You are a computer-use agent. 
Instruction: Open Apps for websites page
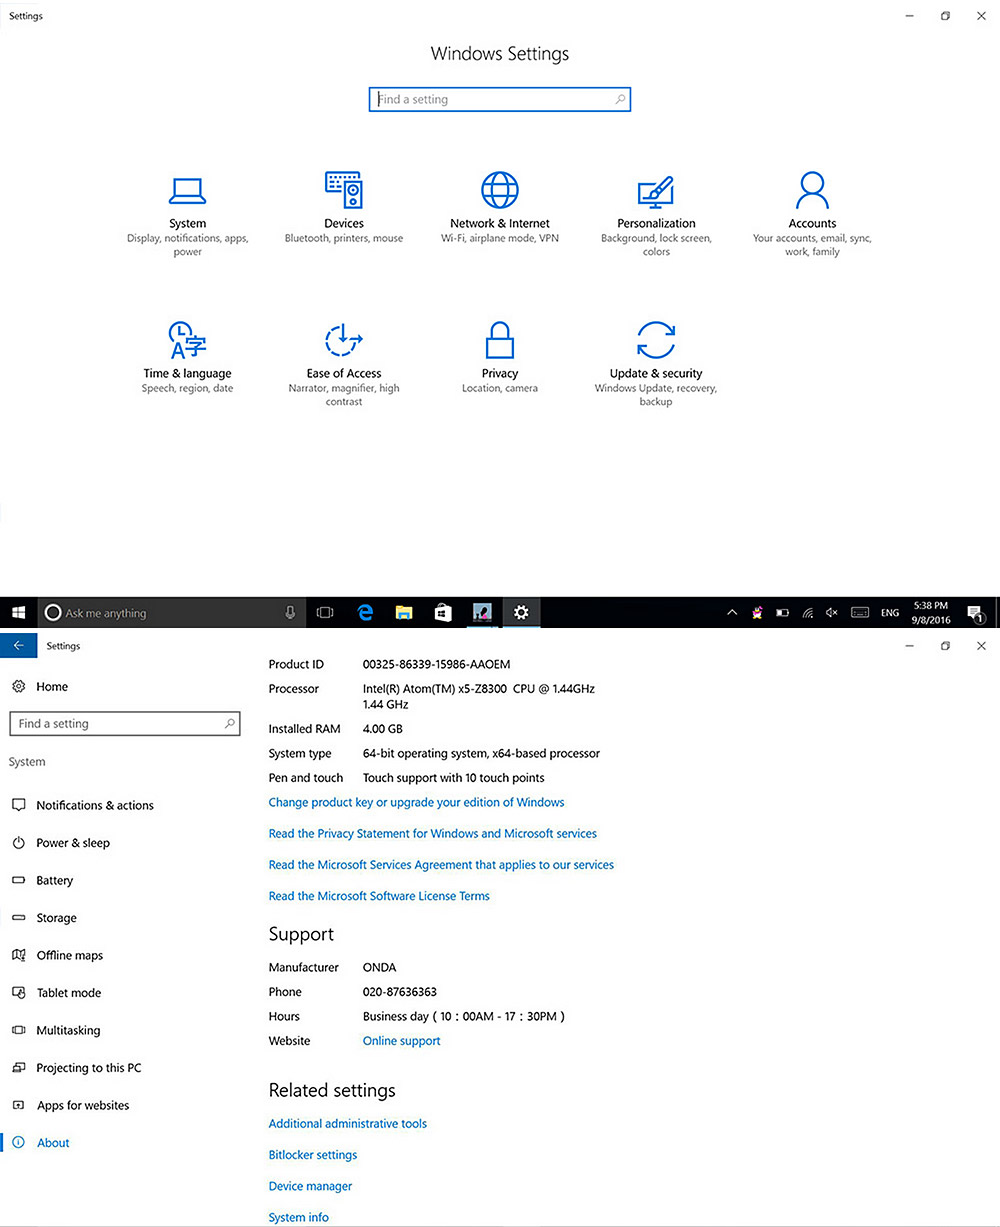click(x=83, y=1105)
